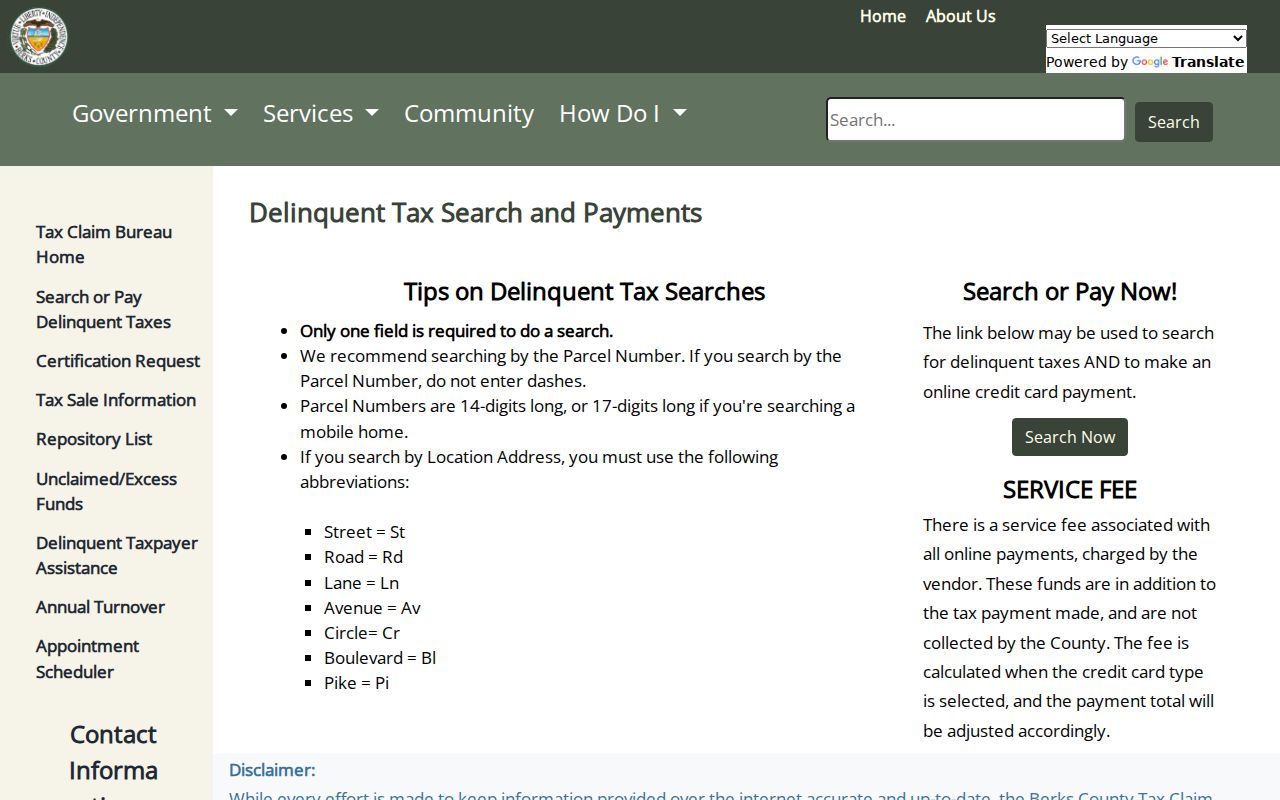1280x800 pixels.
Task: Click the 'Boulevard = Bl' abbreviation line
Action: coord(380,658)
